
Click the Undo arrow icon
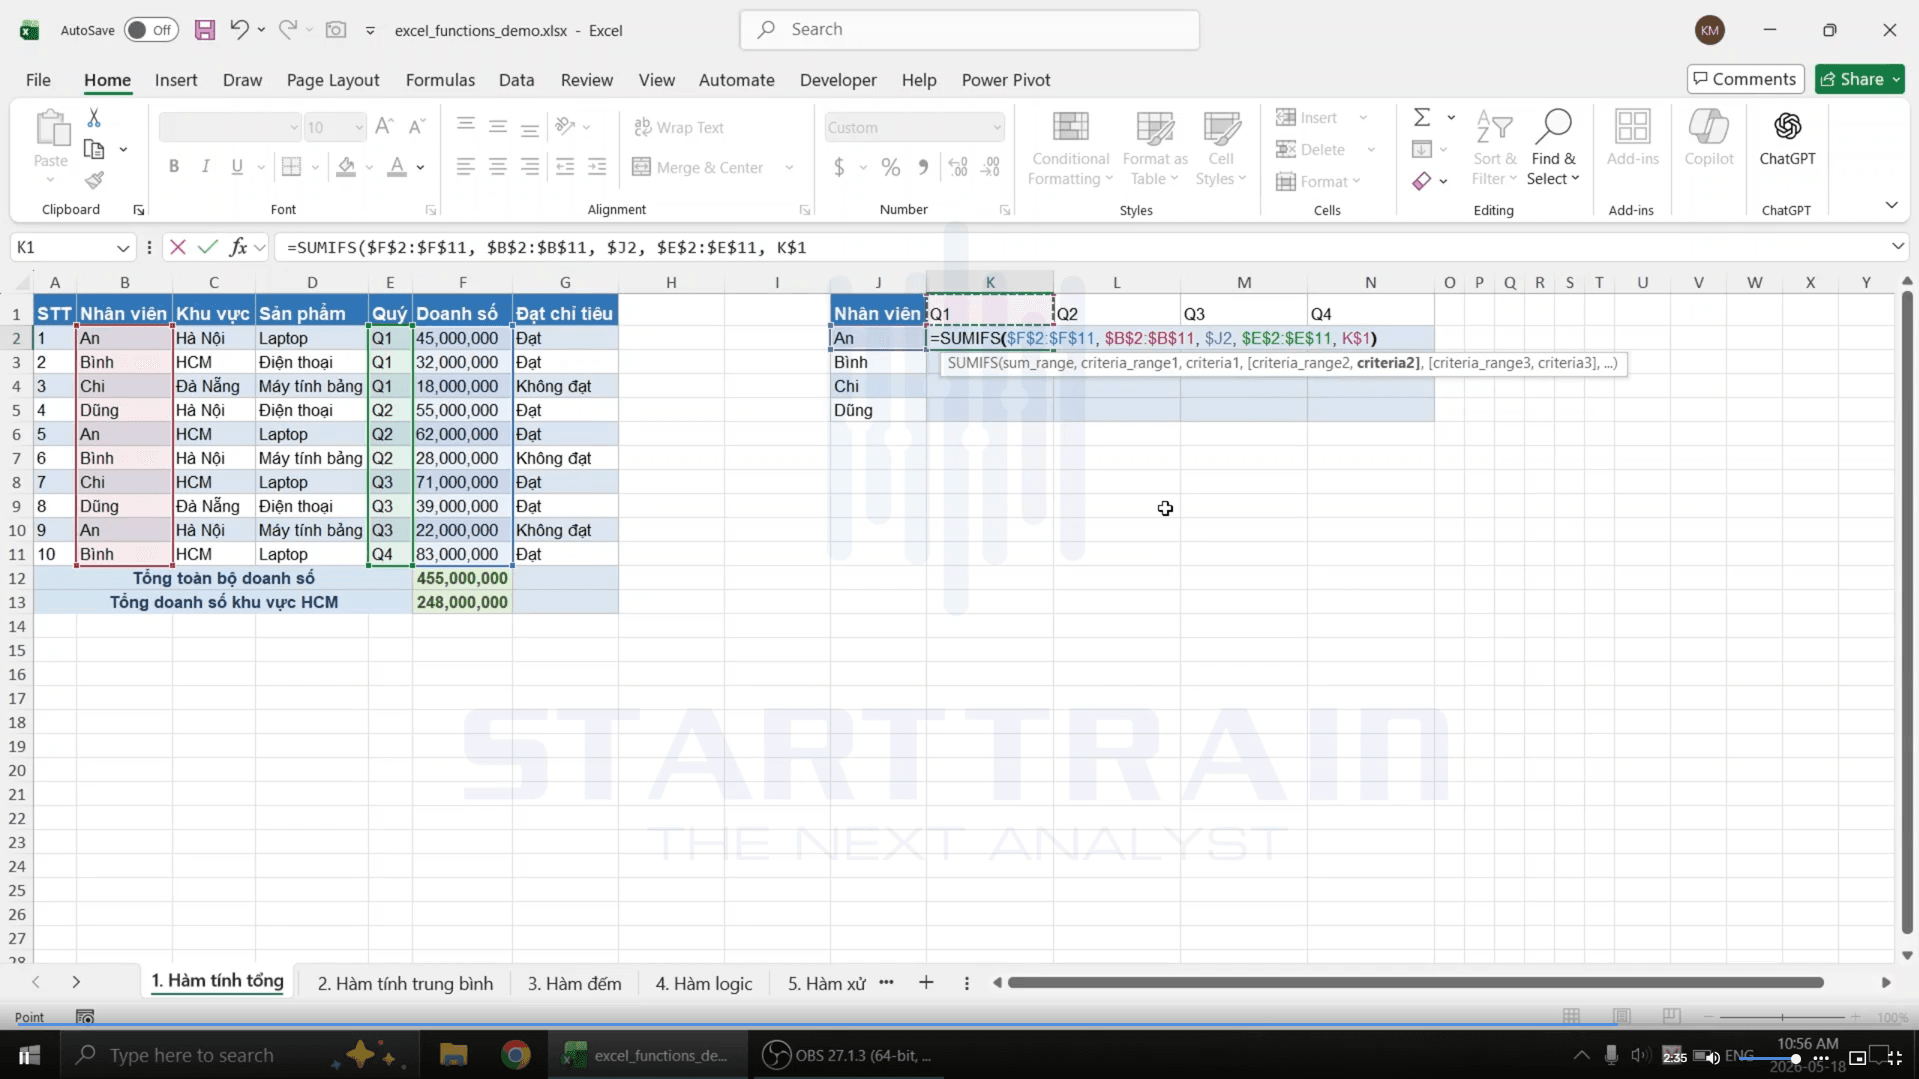point(239,30)
